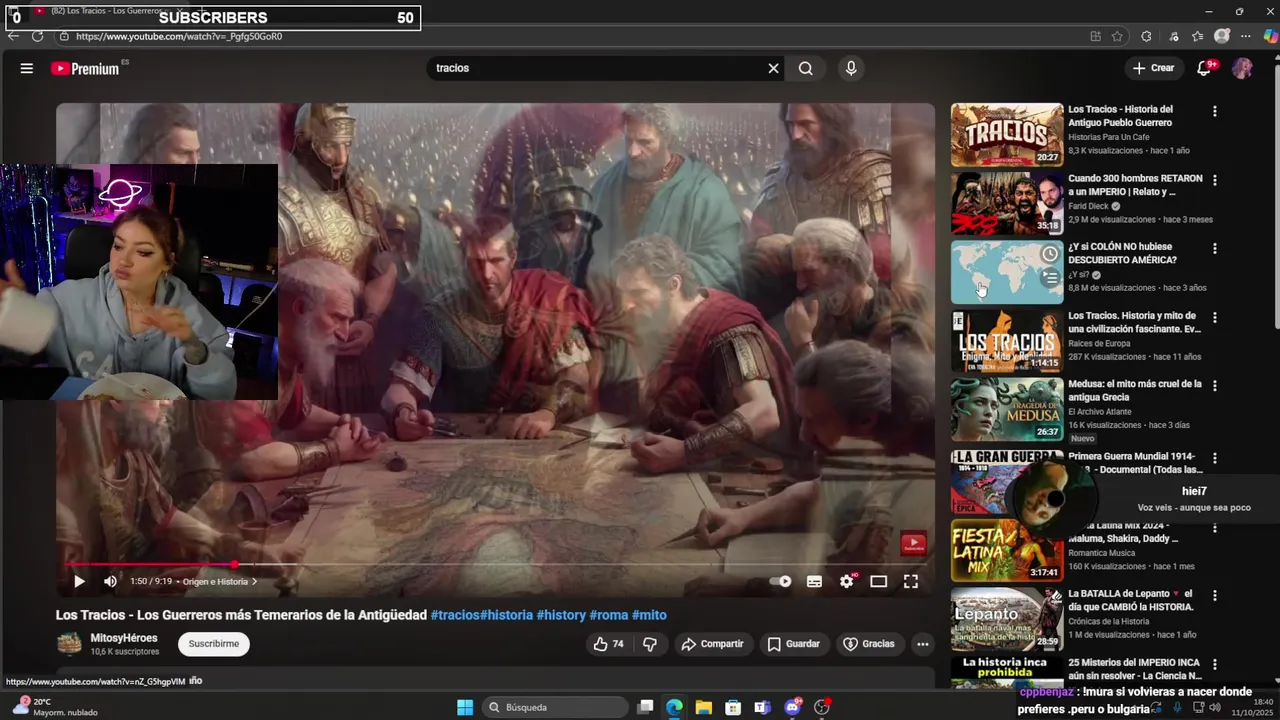Run search with the magnifying glass icon
The width and height of the screenshot is (1280, 720).
(806, 68)
